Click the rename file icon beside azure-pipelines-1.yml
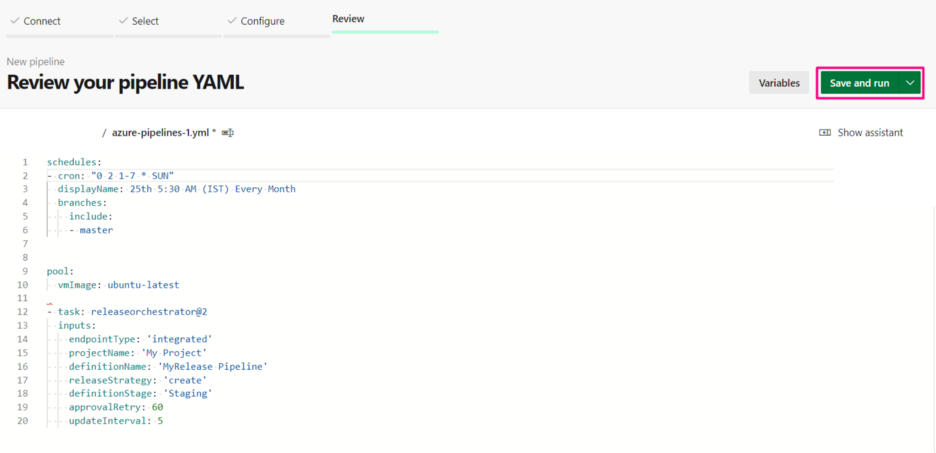 [227, 133]
